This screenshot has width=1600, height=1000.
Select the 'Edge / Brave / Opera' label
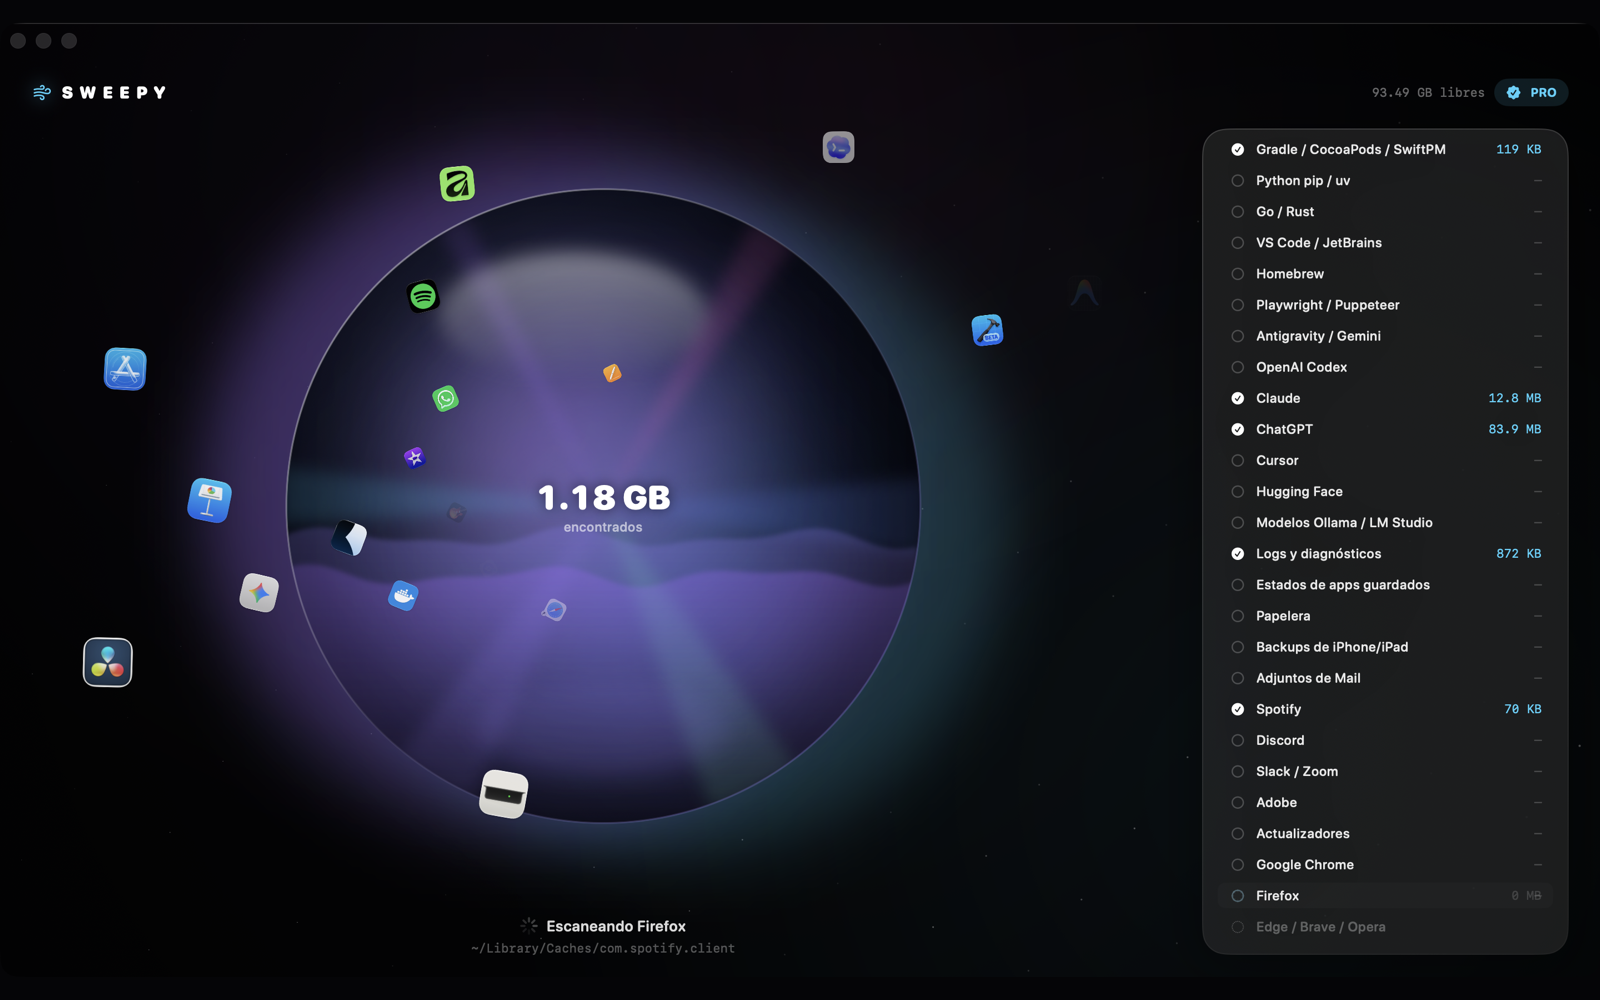[1321, 927]
